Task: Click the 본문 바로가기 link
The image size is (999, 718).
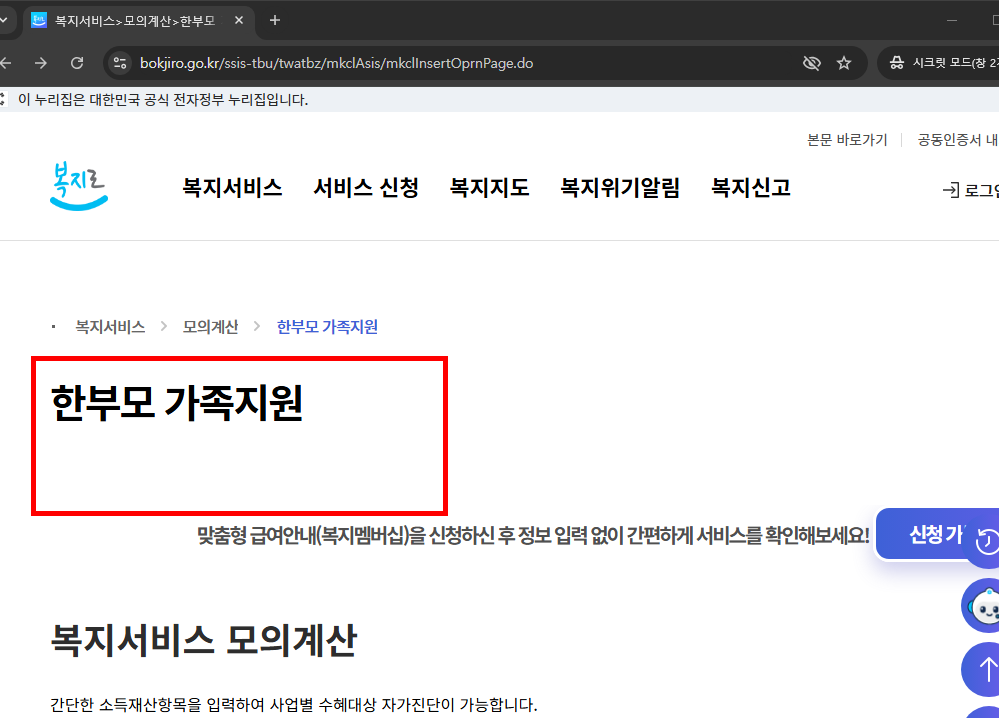Action: 845,140
